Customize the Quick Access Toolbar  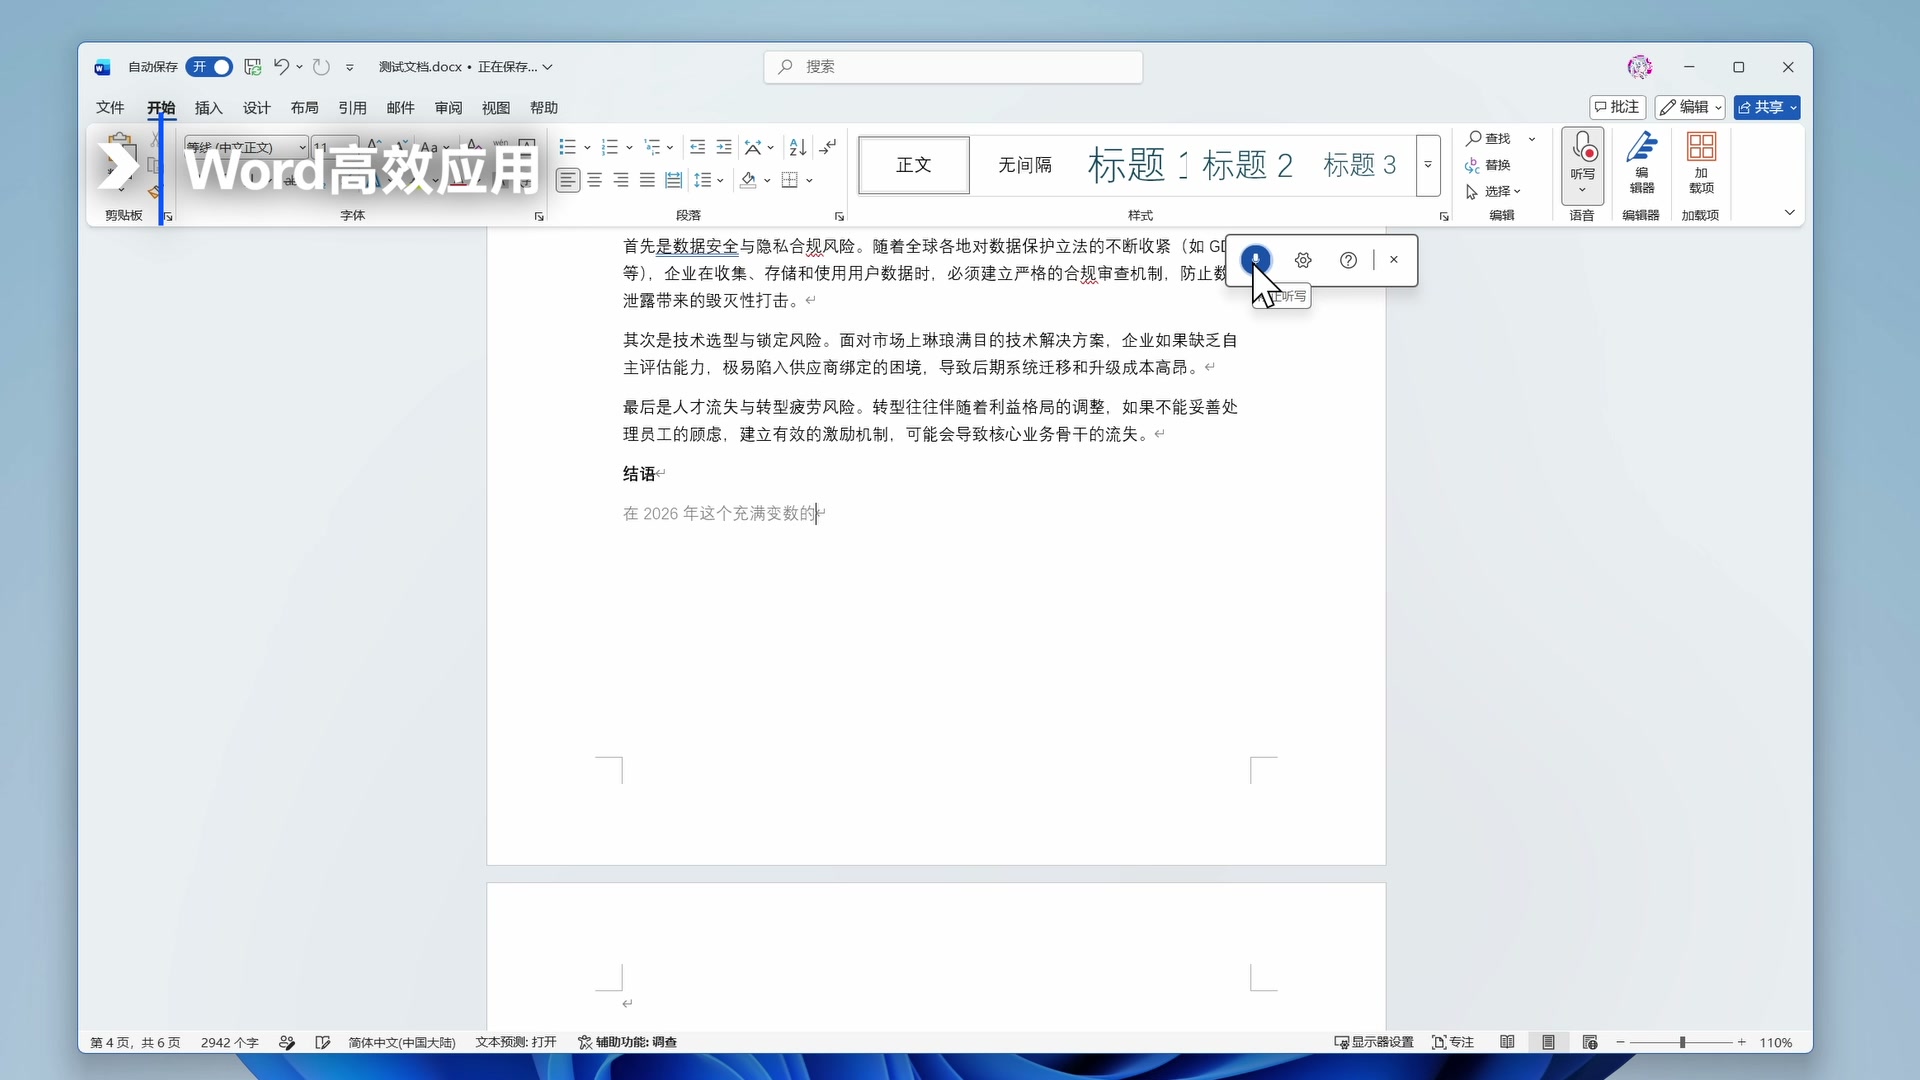click(350, 68)
